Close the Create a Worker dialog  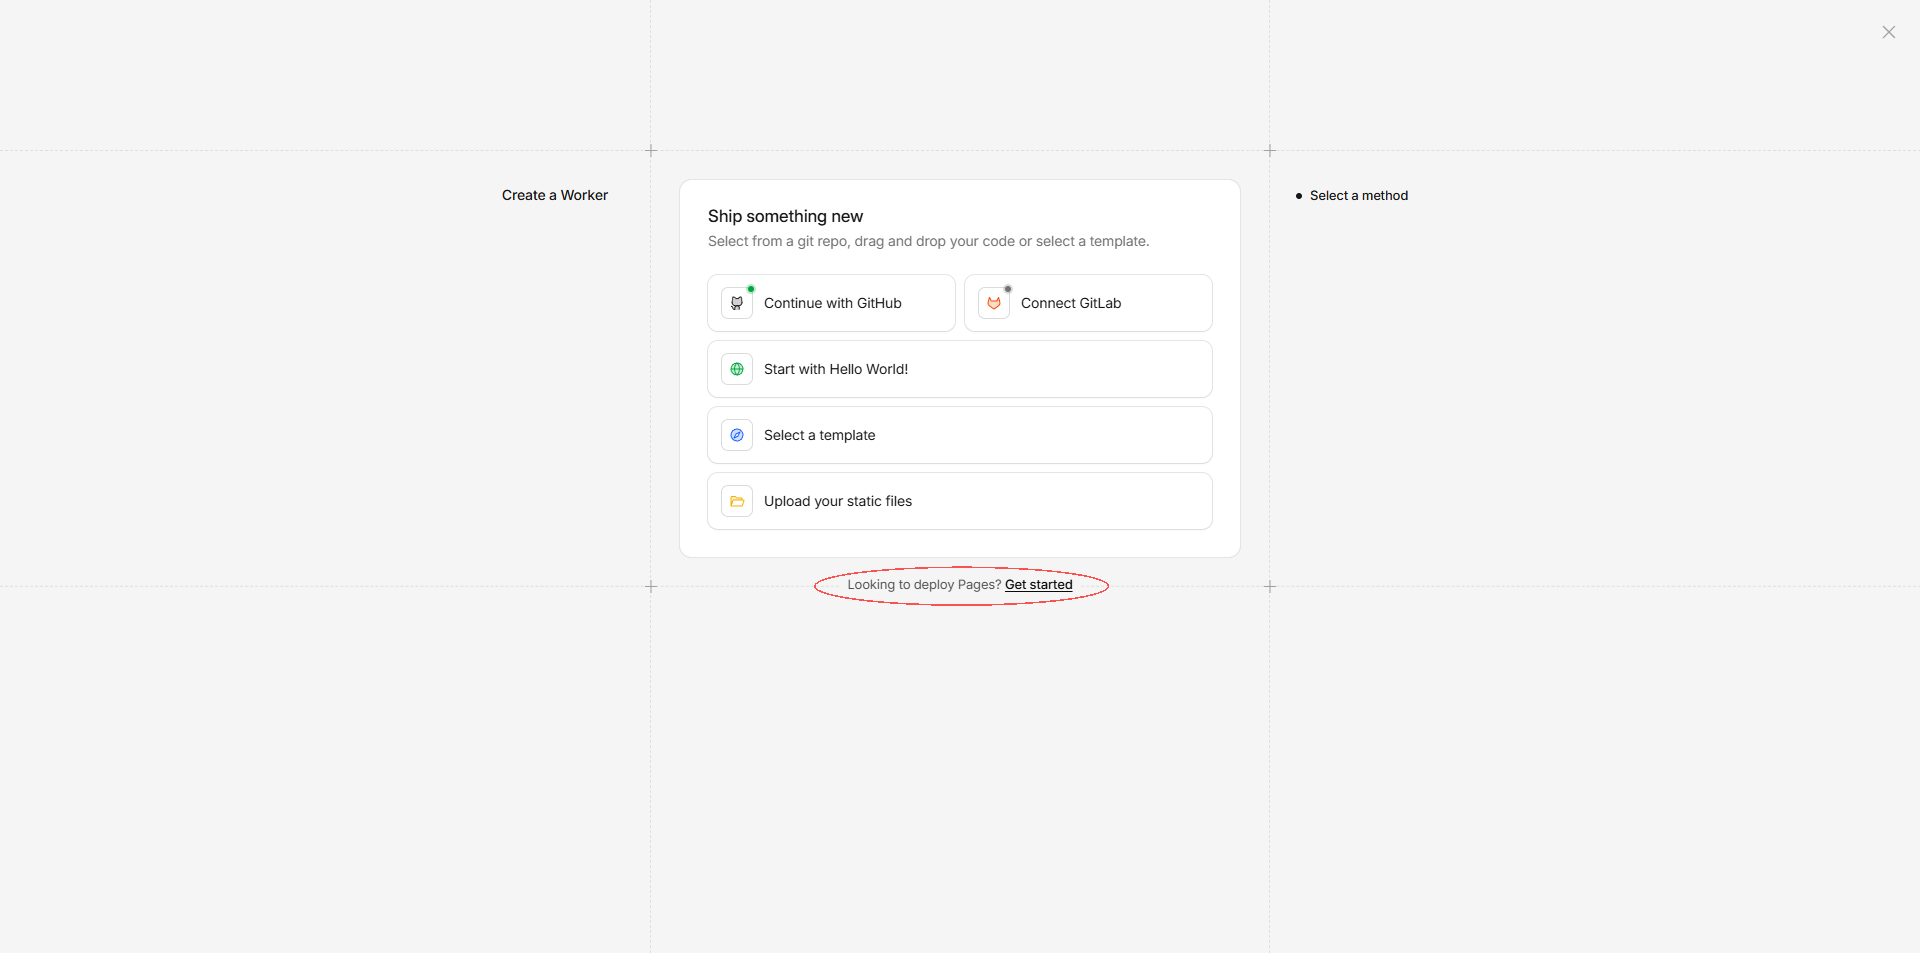point(1888,32)
